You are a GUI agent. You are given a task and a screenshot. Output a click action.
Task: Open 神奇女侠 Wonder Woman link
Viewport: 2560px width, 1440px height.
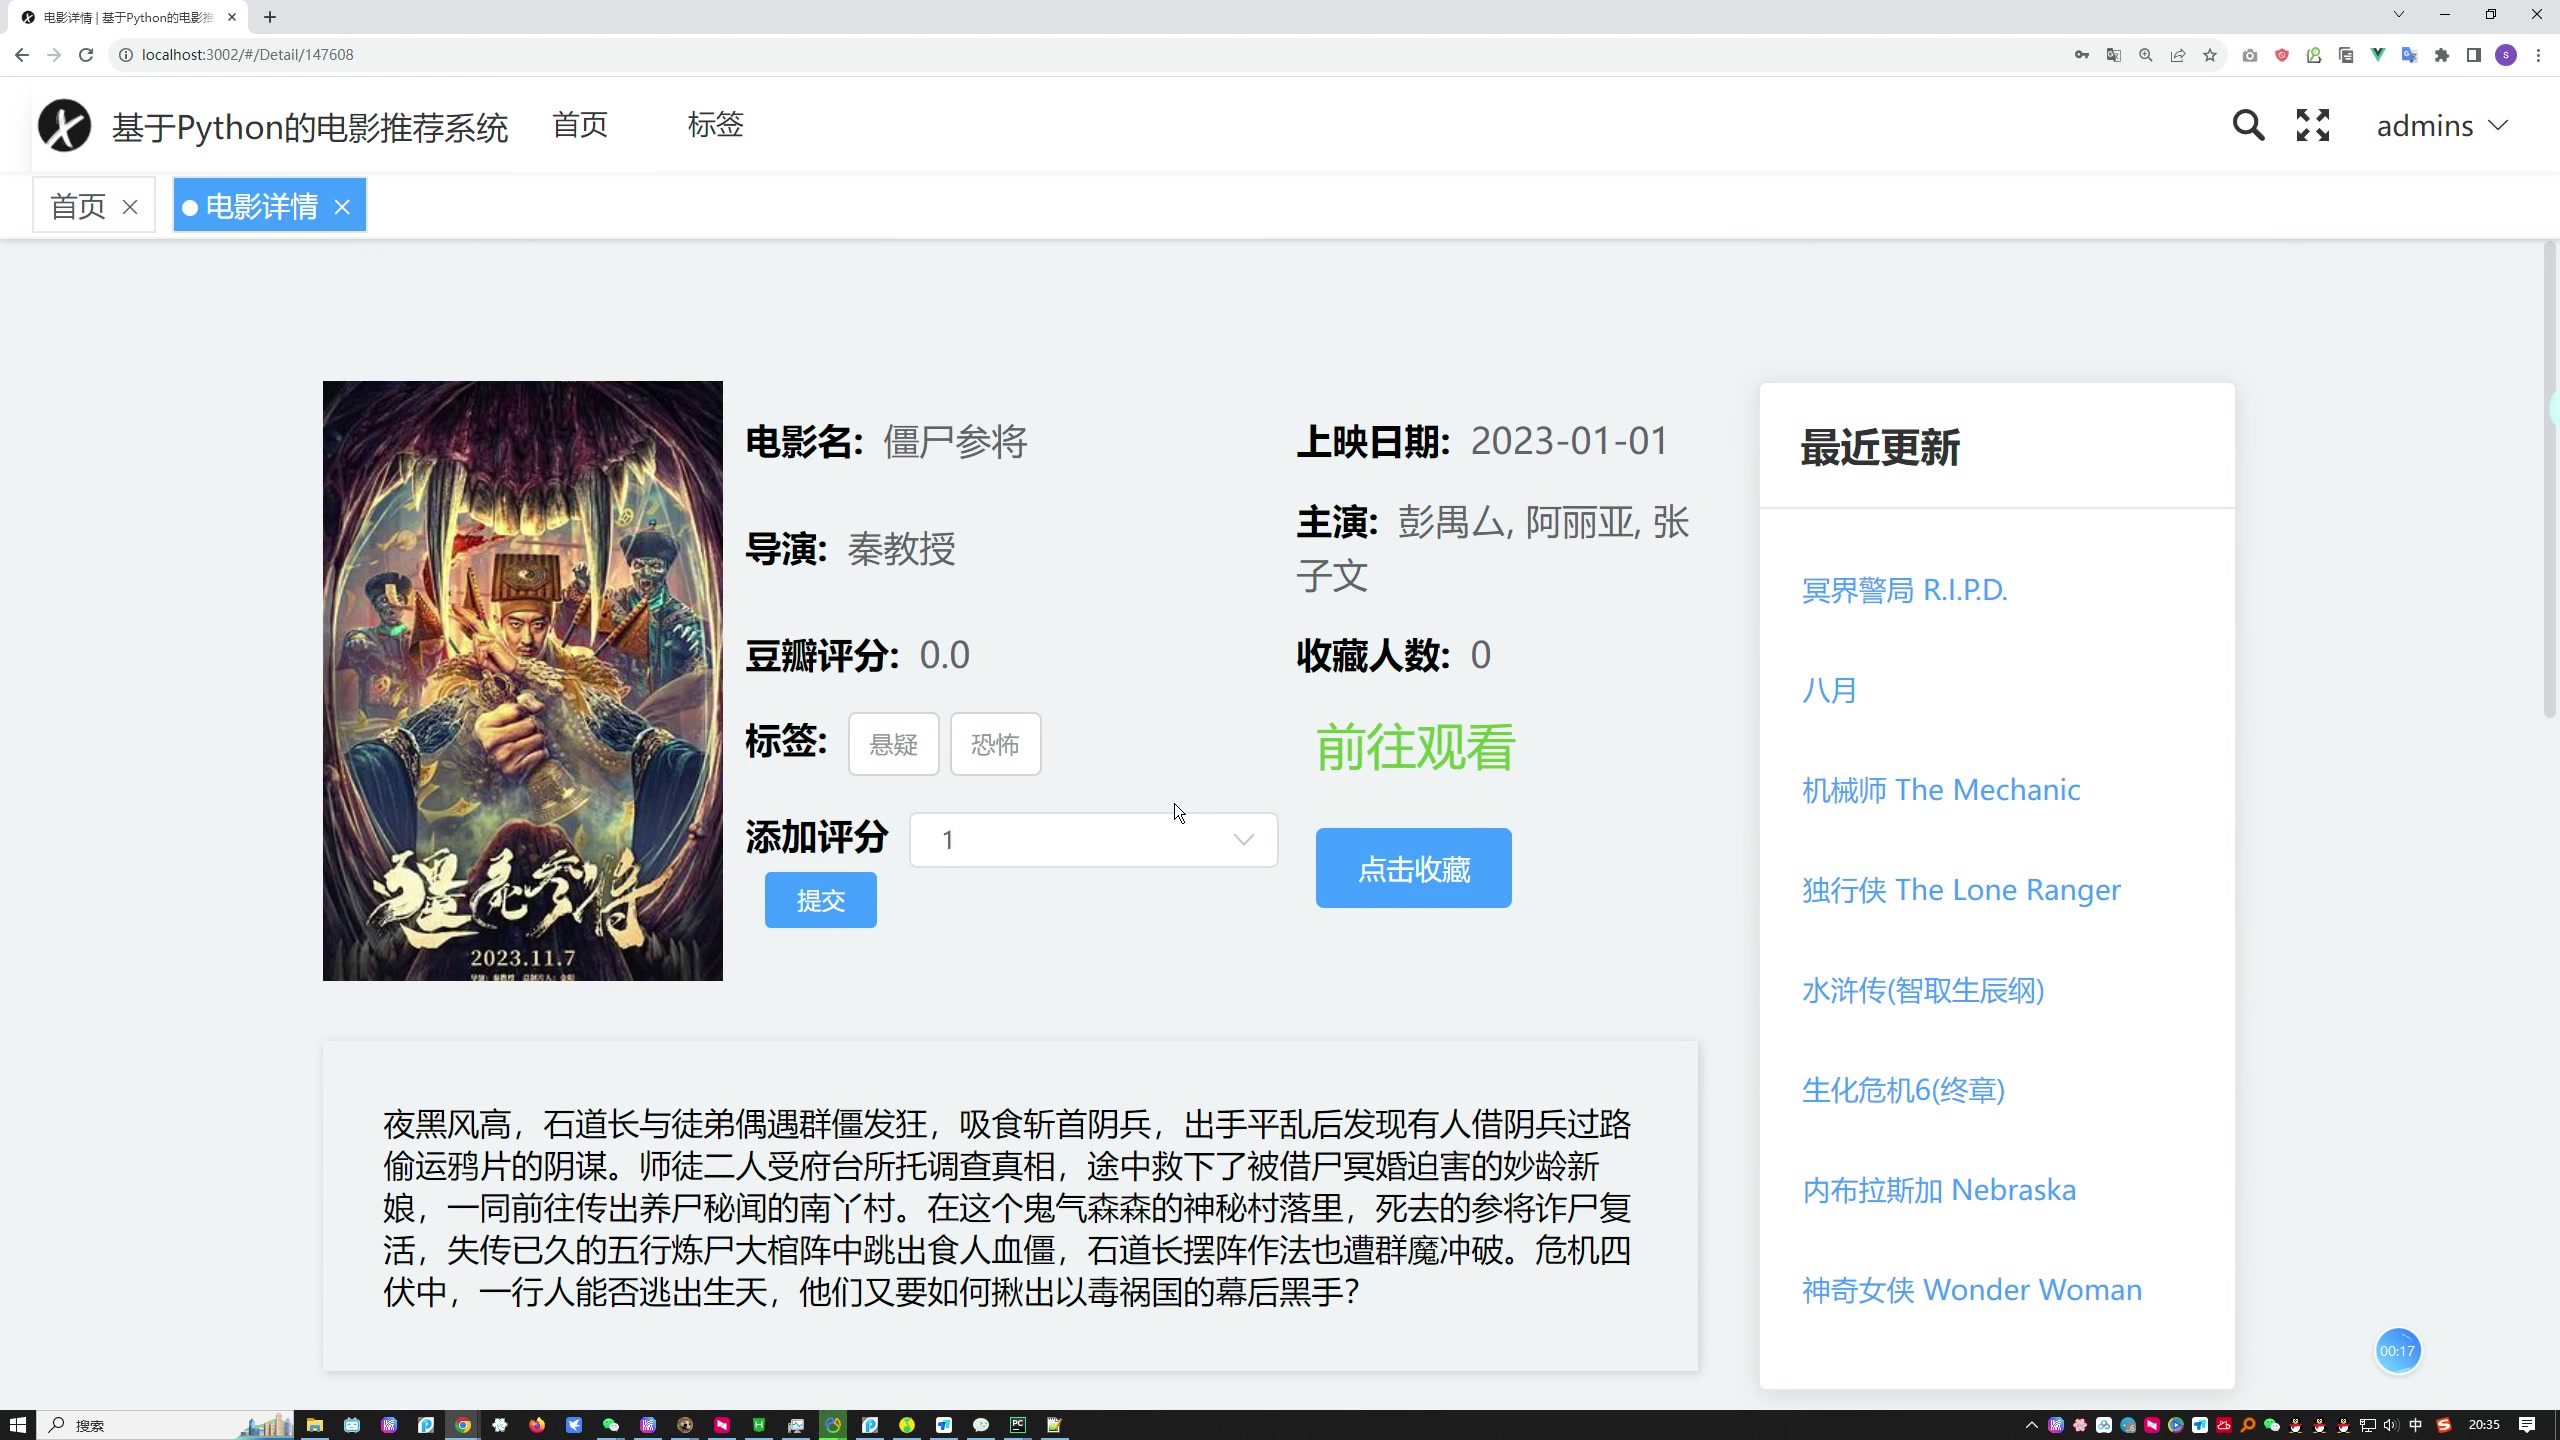[x=1971, y=1290]
